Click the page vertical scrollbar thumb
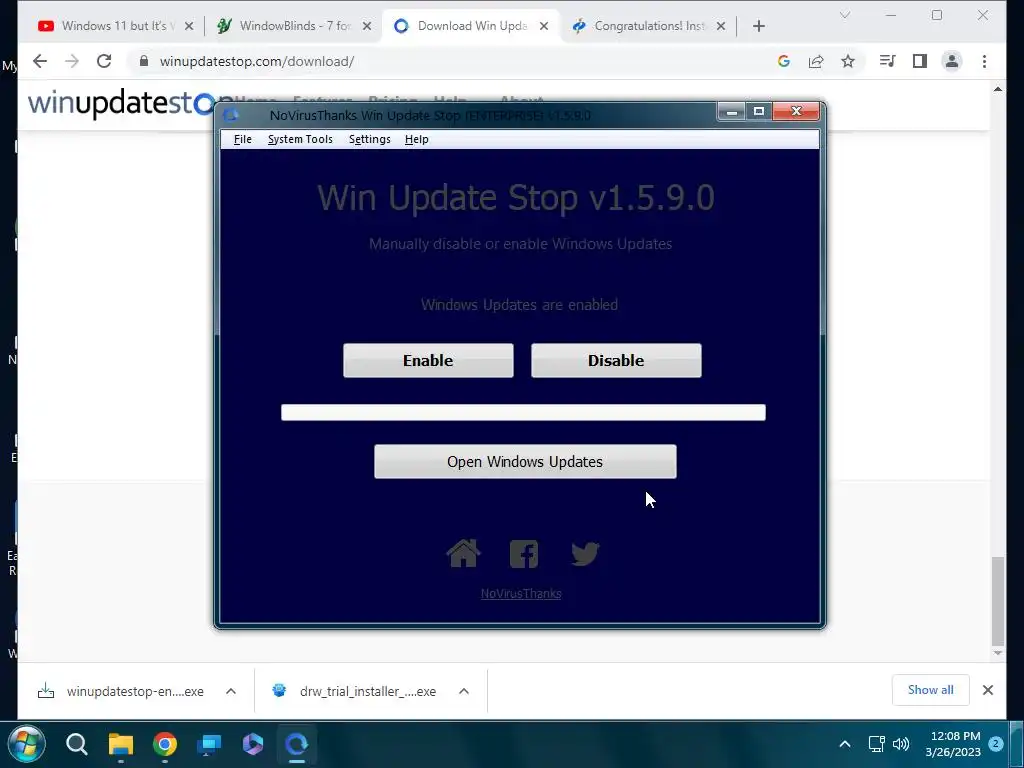Screen dimensions: 1024x768 [997, 601]
